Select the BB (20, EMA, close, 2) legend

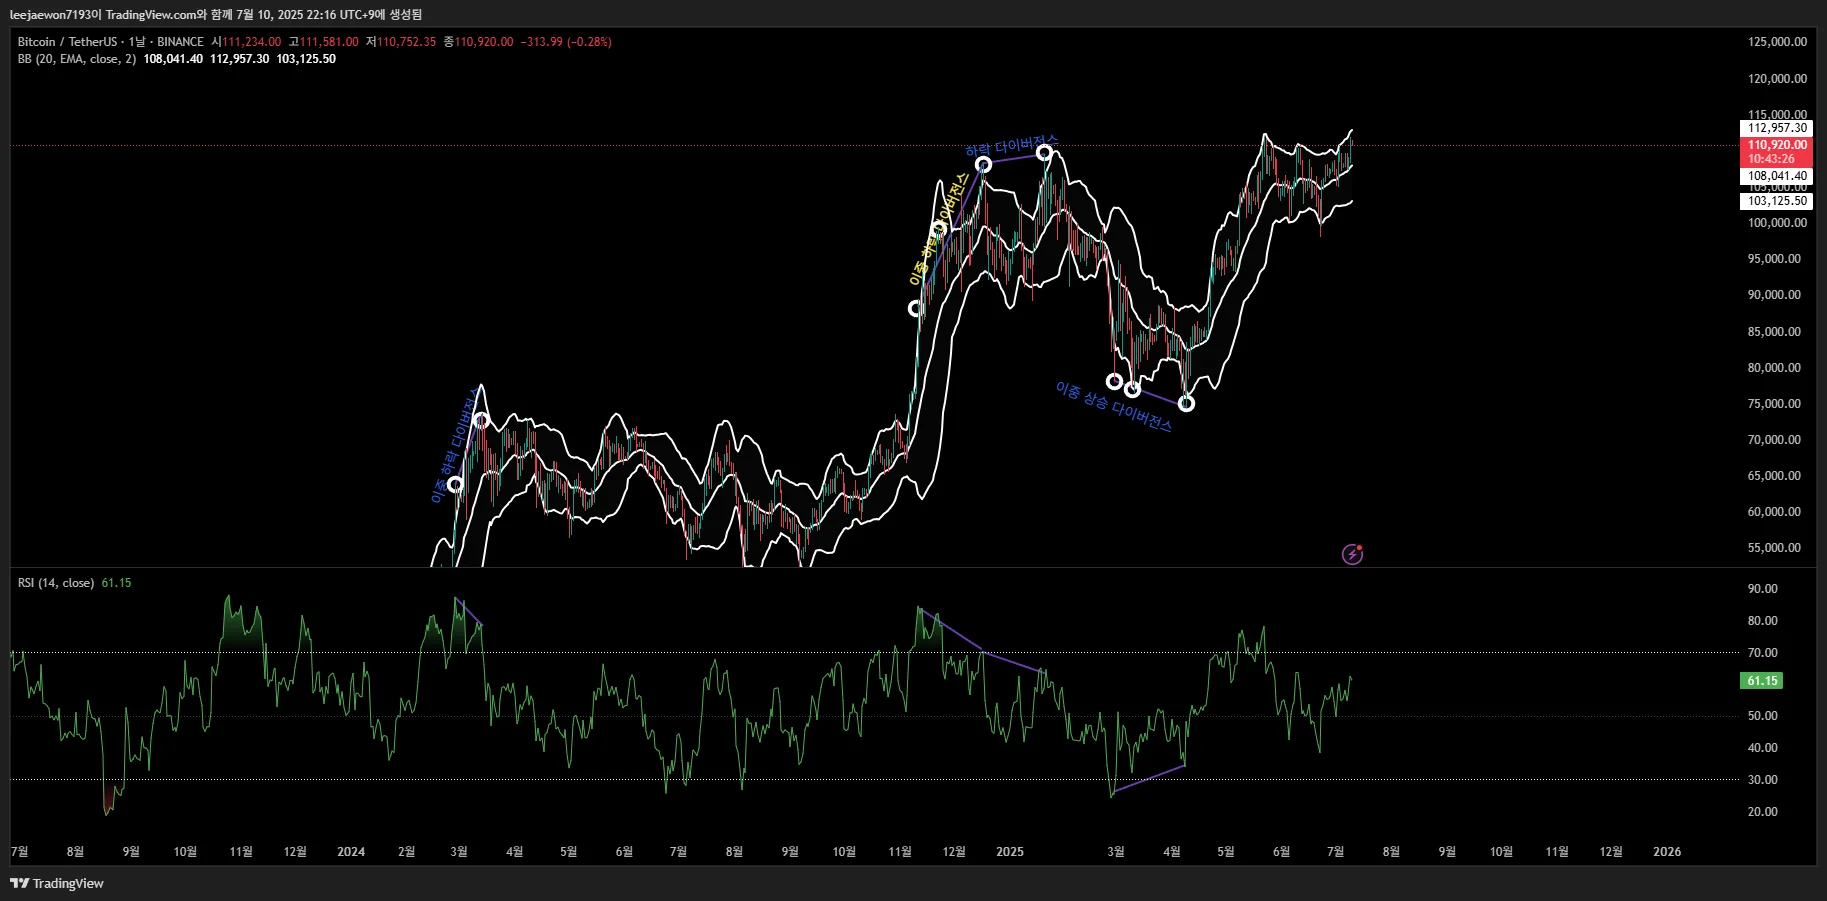pyautogui.click(x=76, y=59)
